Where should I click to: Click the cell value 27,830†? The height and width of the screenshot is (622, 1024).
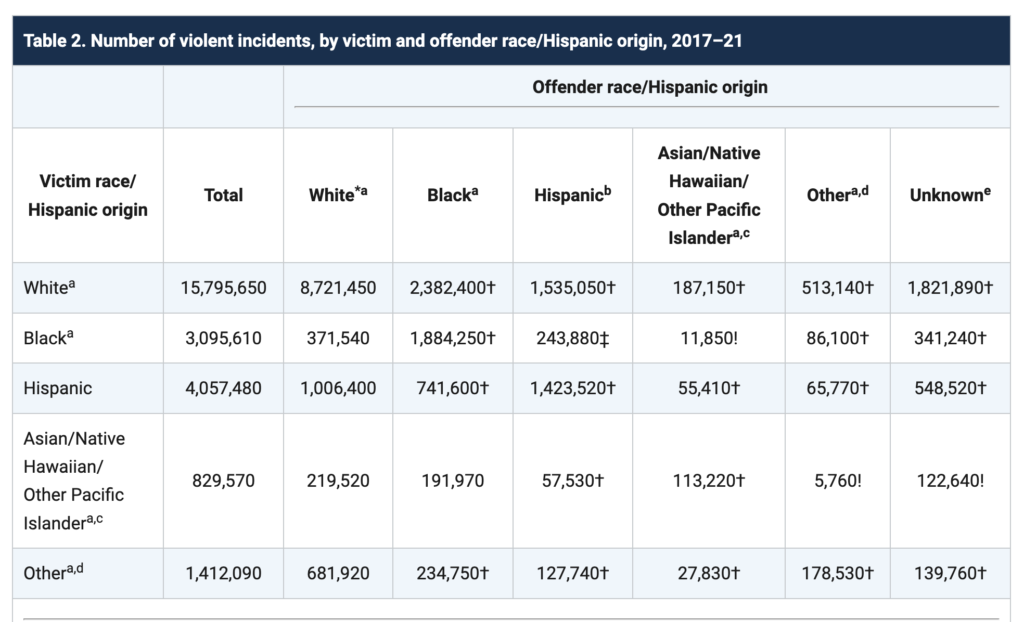(709, 574)
